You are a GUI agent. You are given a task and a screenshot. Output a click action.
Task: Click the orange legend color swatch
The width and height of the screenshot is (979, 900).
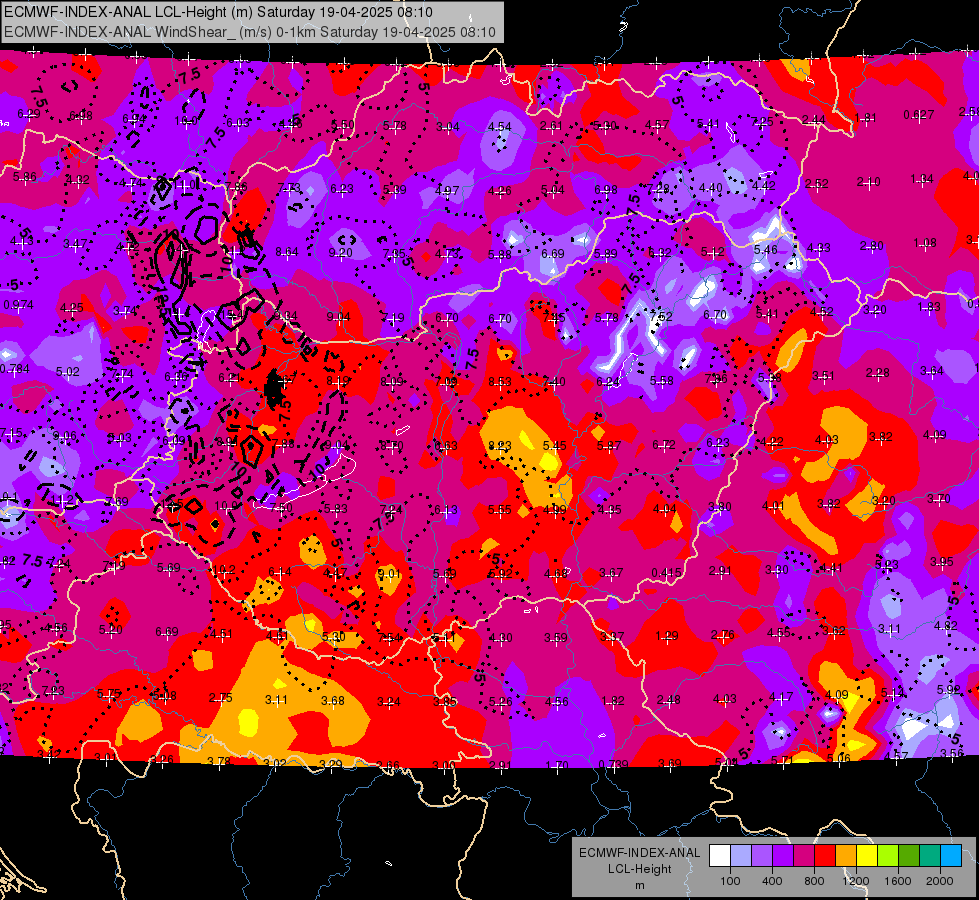(846, 856)
